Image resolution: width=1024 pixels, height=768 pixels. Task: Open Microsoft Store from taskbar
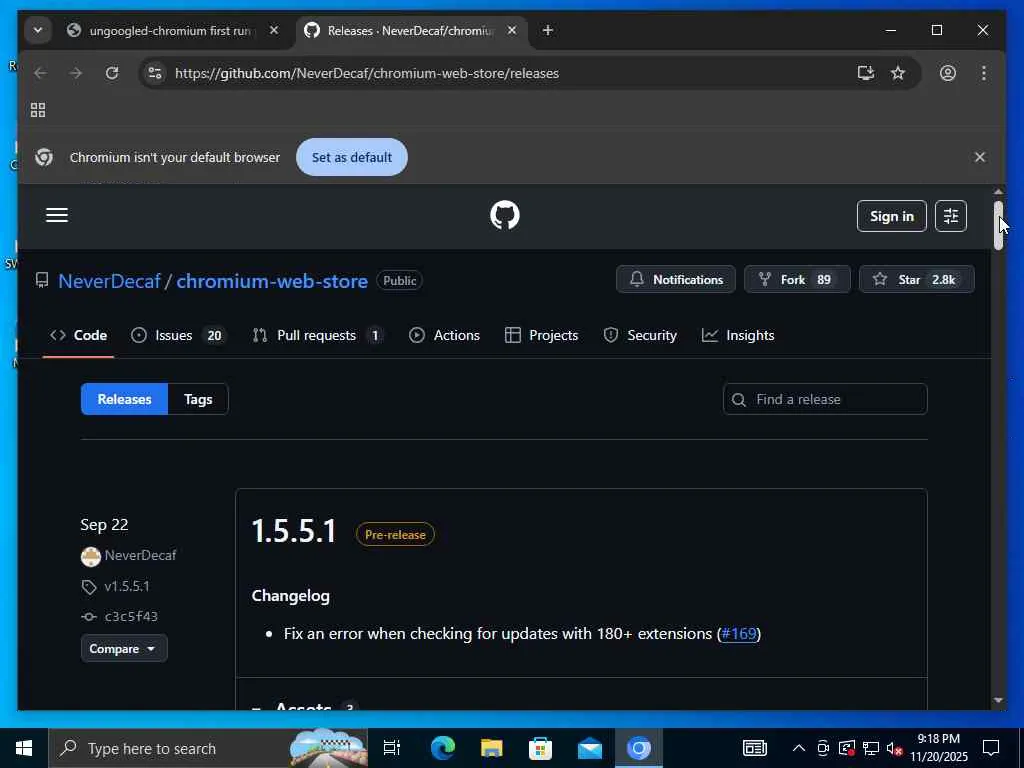point(540,748)
